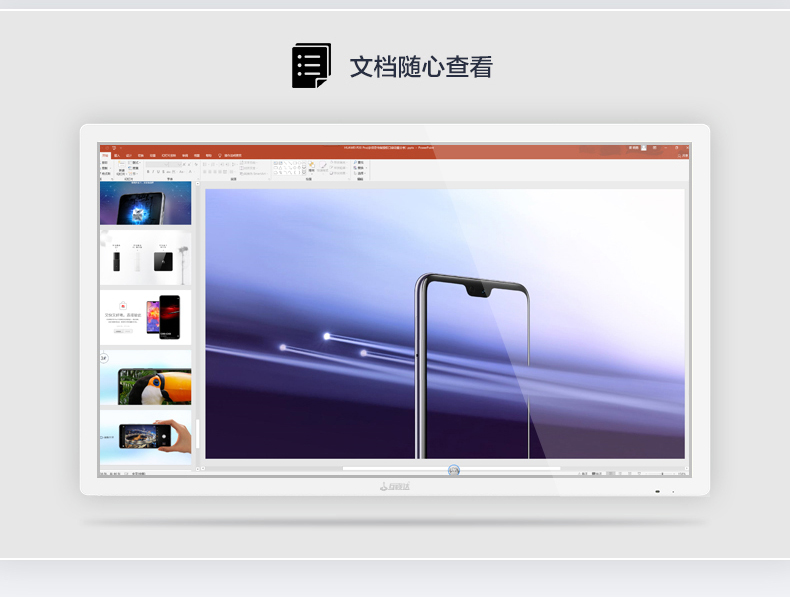Click the Find icon in Editing group
This screenshot has width=790, height=597.
coord(360,163)
